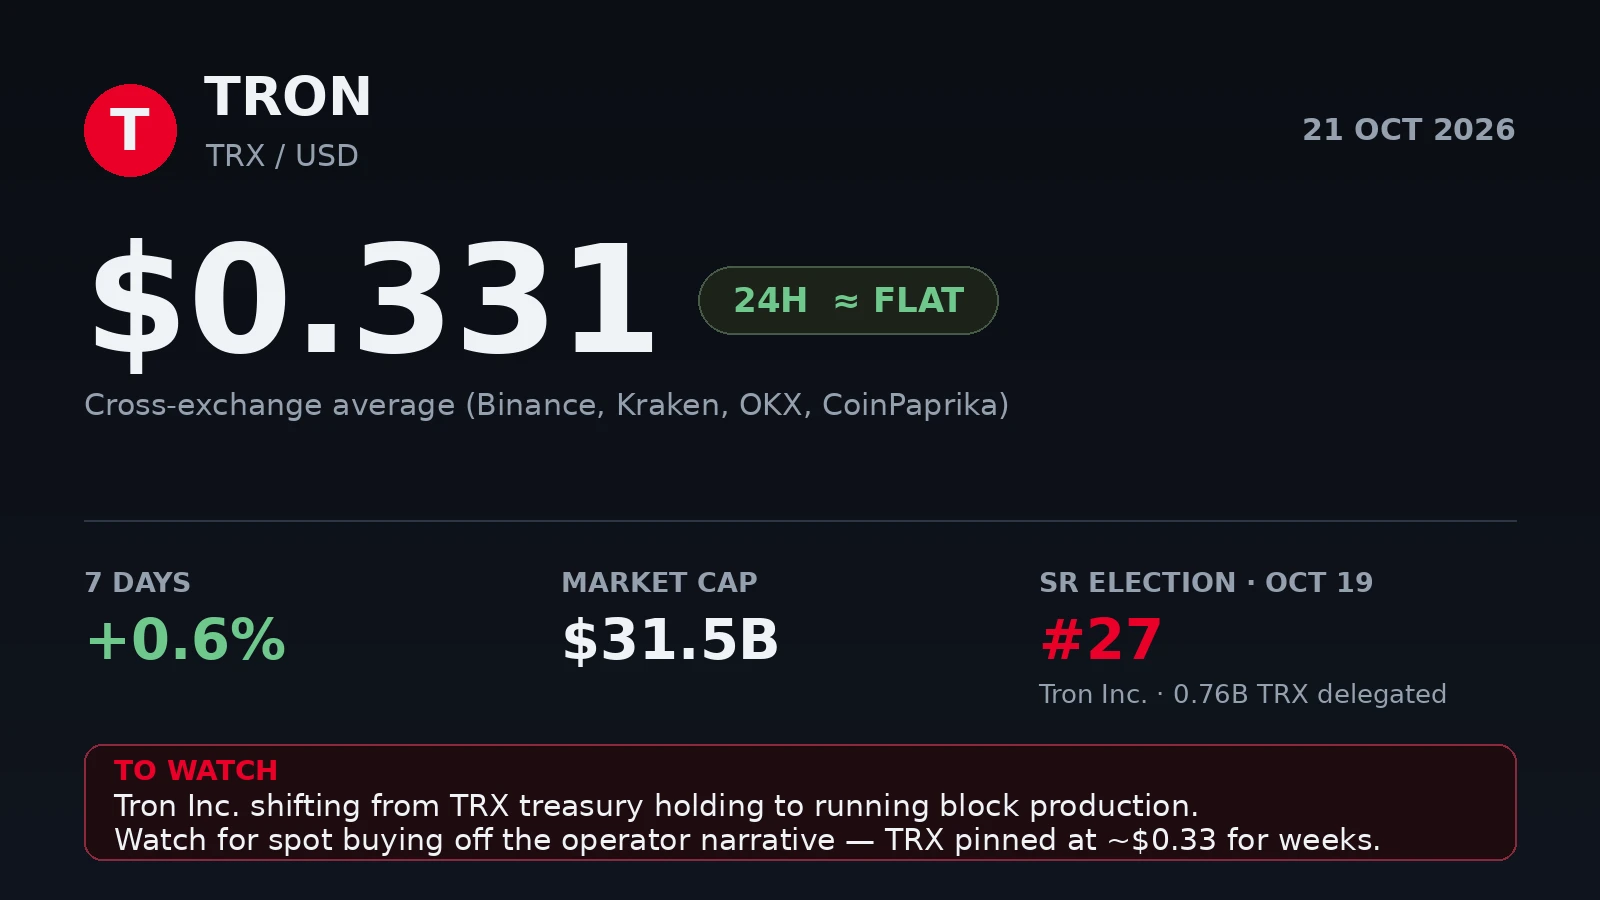Image resolution: width=1600 pixels, height=900 pixels.
Task: Click the 24H FLAT badge
Action: click(848, 300)
